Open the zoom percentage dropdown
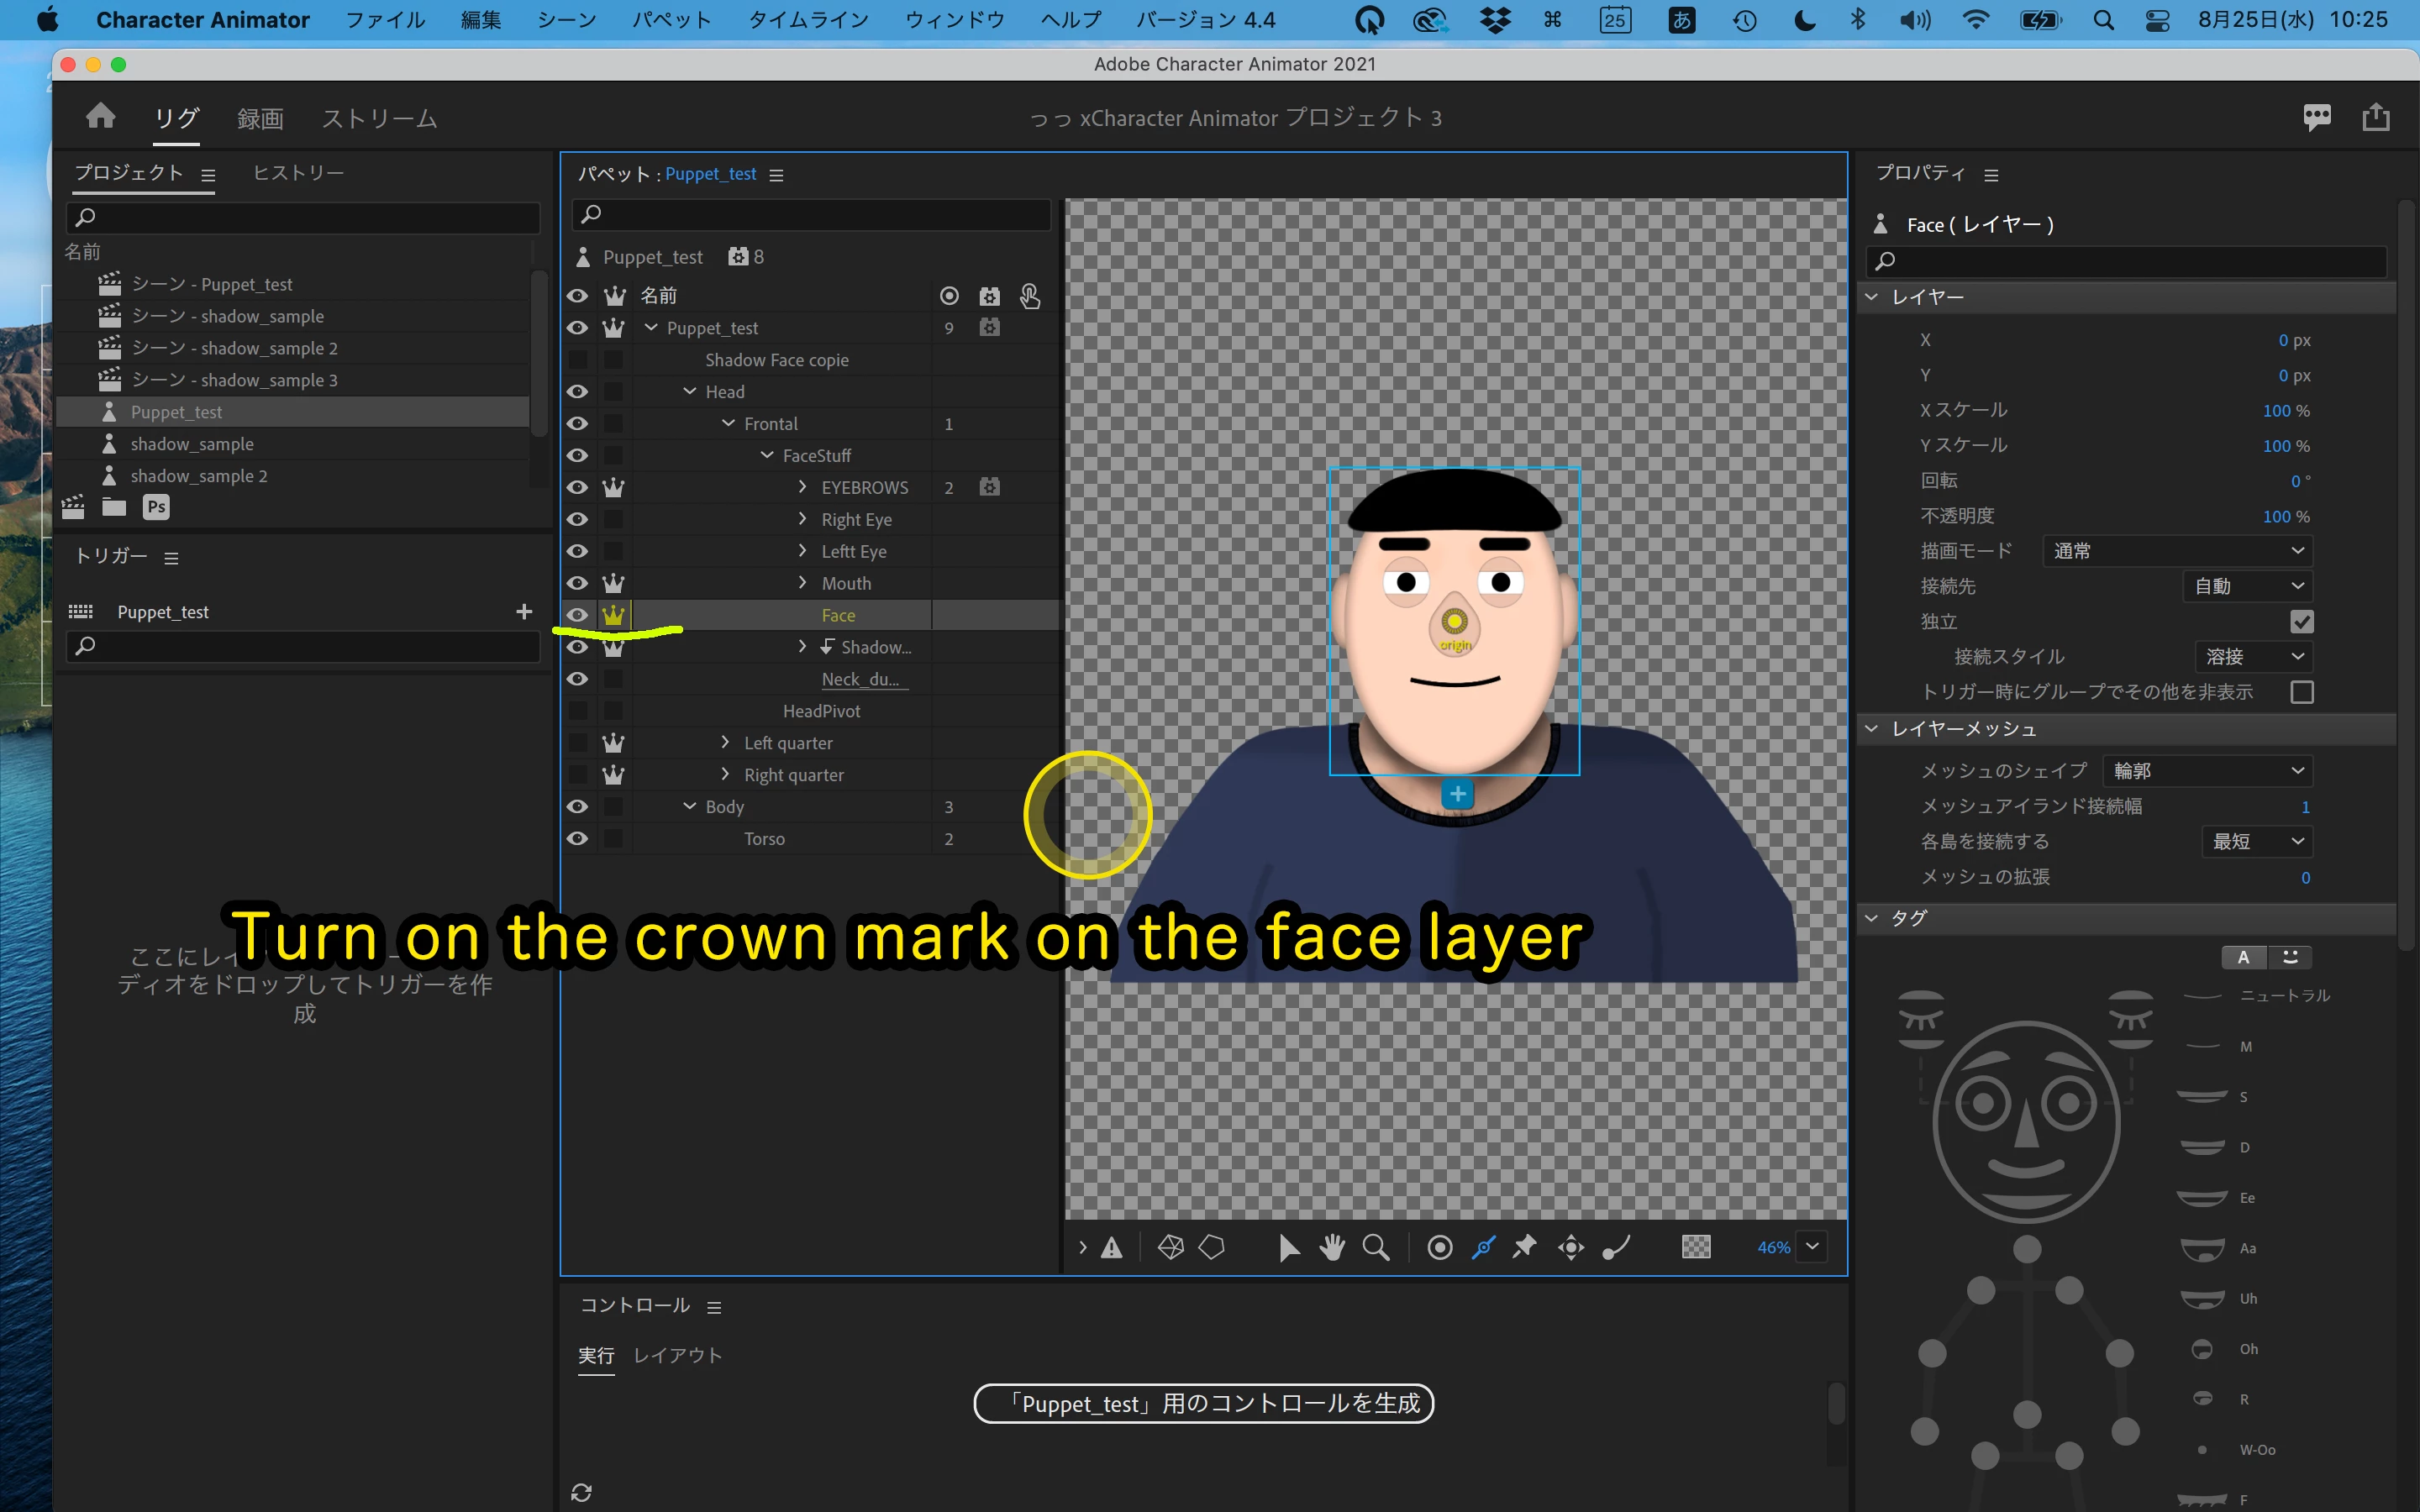This screenshot has width=2420, height=1512. (1812, 1247)
